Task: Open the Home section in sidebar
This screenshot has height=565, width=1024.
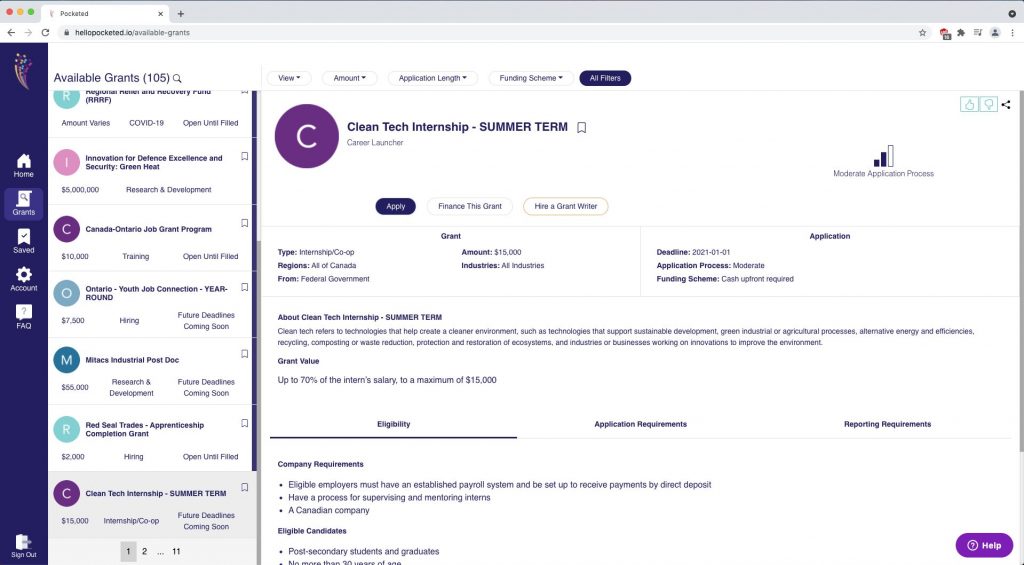Action: pyautogui.click(x=24, y=165)
